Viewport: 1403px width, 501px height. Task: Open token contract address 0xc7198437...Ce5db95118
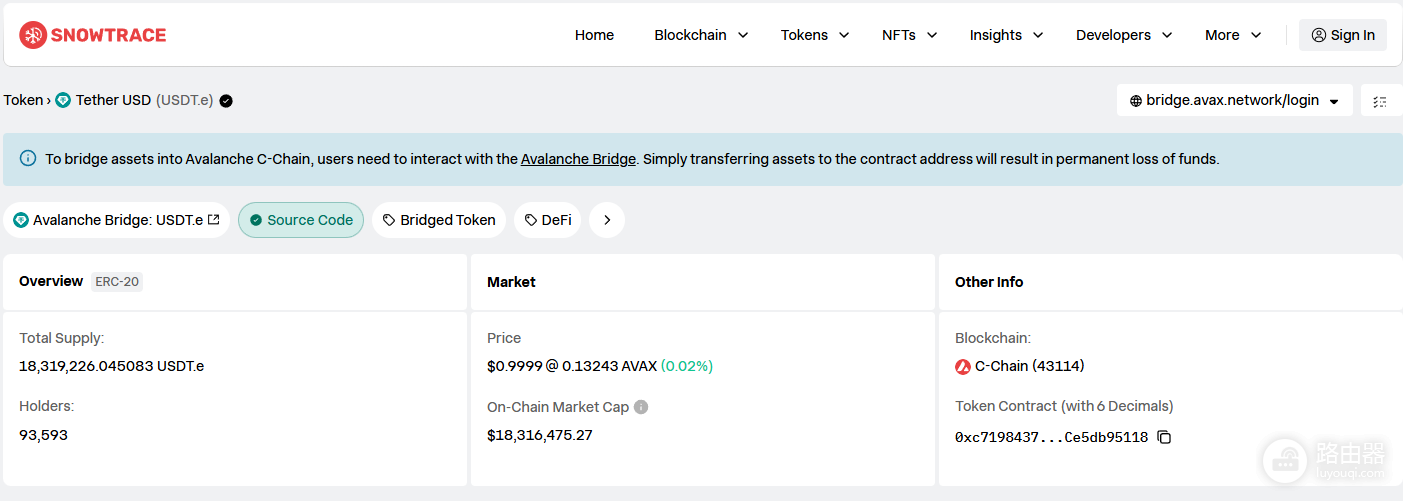(1052, 437)
